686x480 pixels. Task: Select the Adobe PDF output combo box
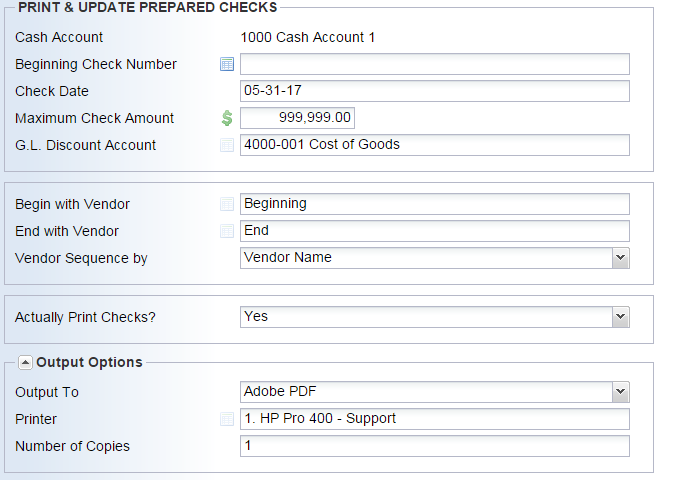(x=435, y=392)
